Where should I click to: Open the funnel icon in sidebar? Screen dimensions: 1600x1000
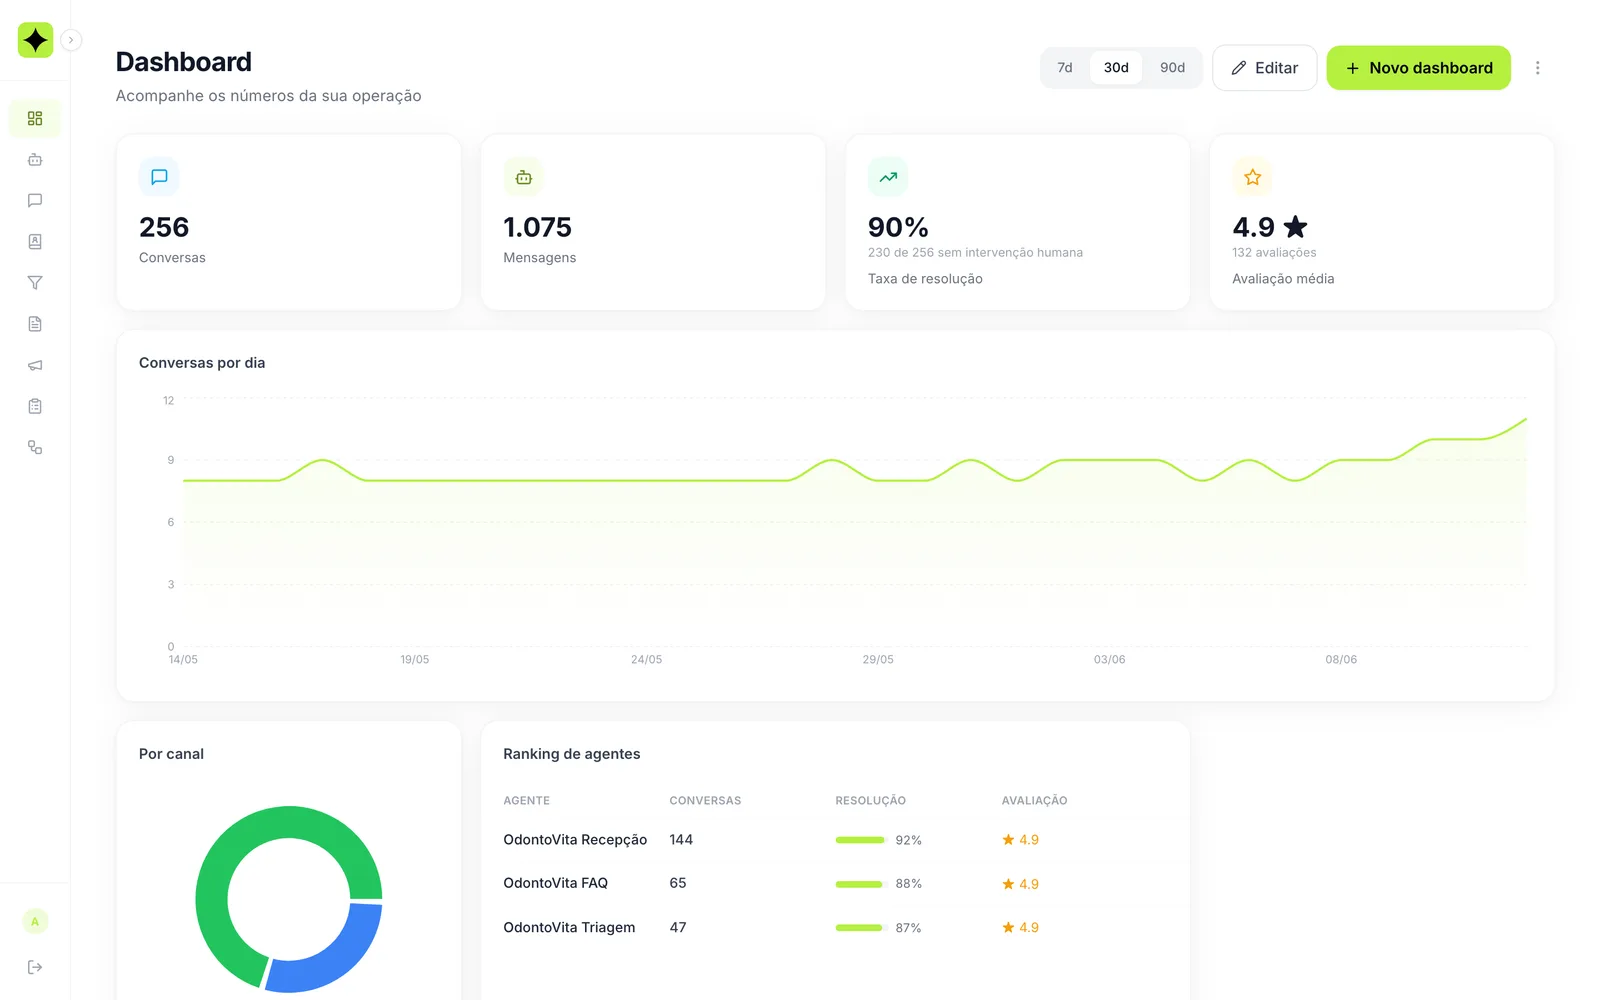pyautogui.click(x=35, y=283)
